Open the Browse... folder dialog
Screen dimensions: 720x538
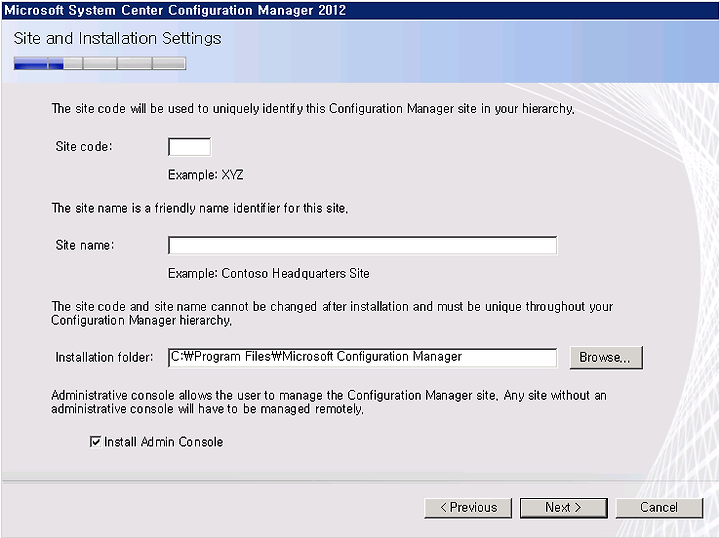[606, 357]
